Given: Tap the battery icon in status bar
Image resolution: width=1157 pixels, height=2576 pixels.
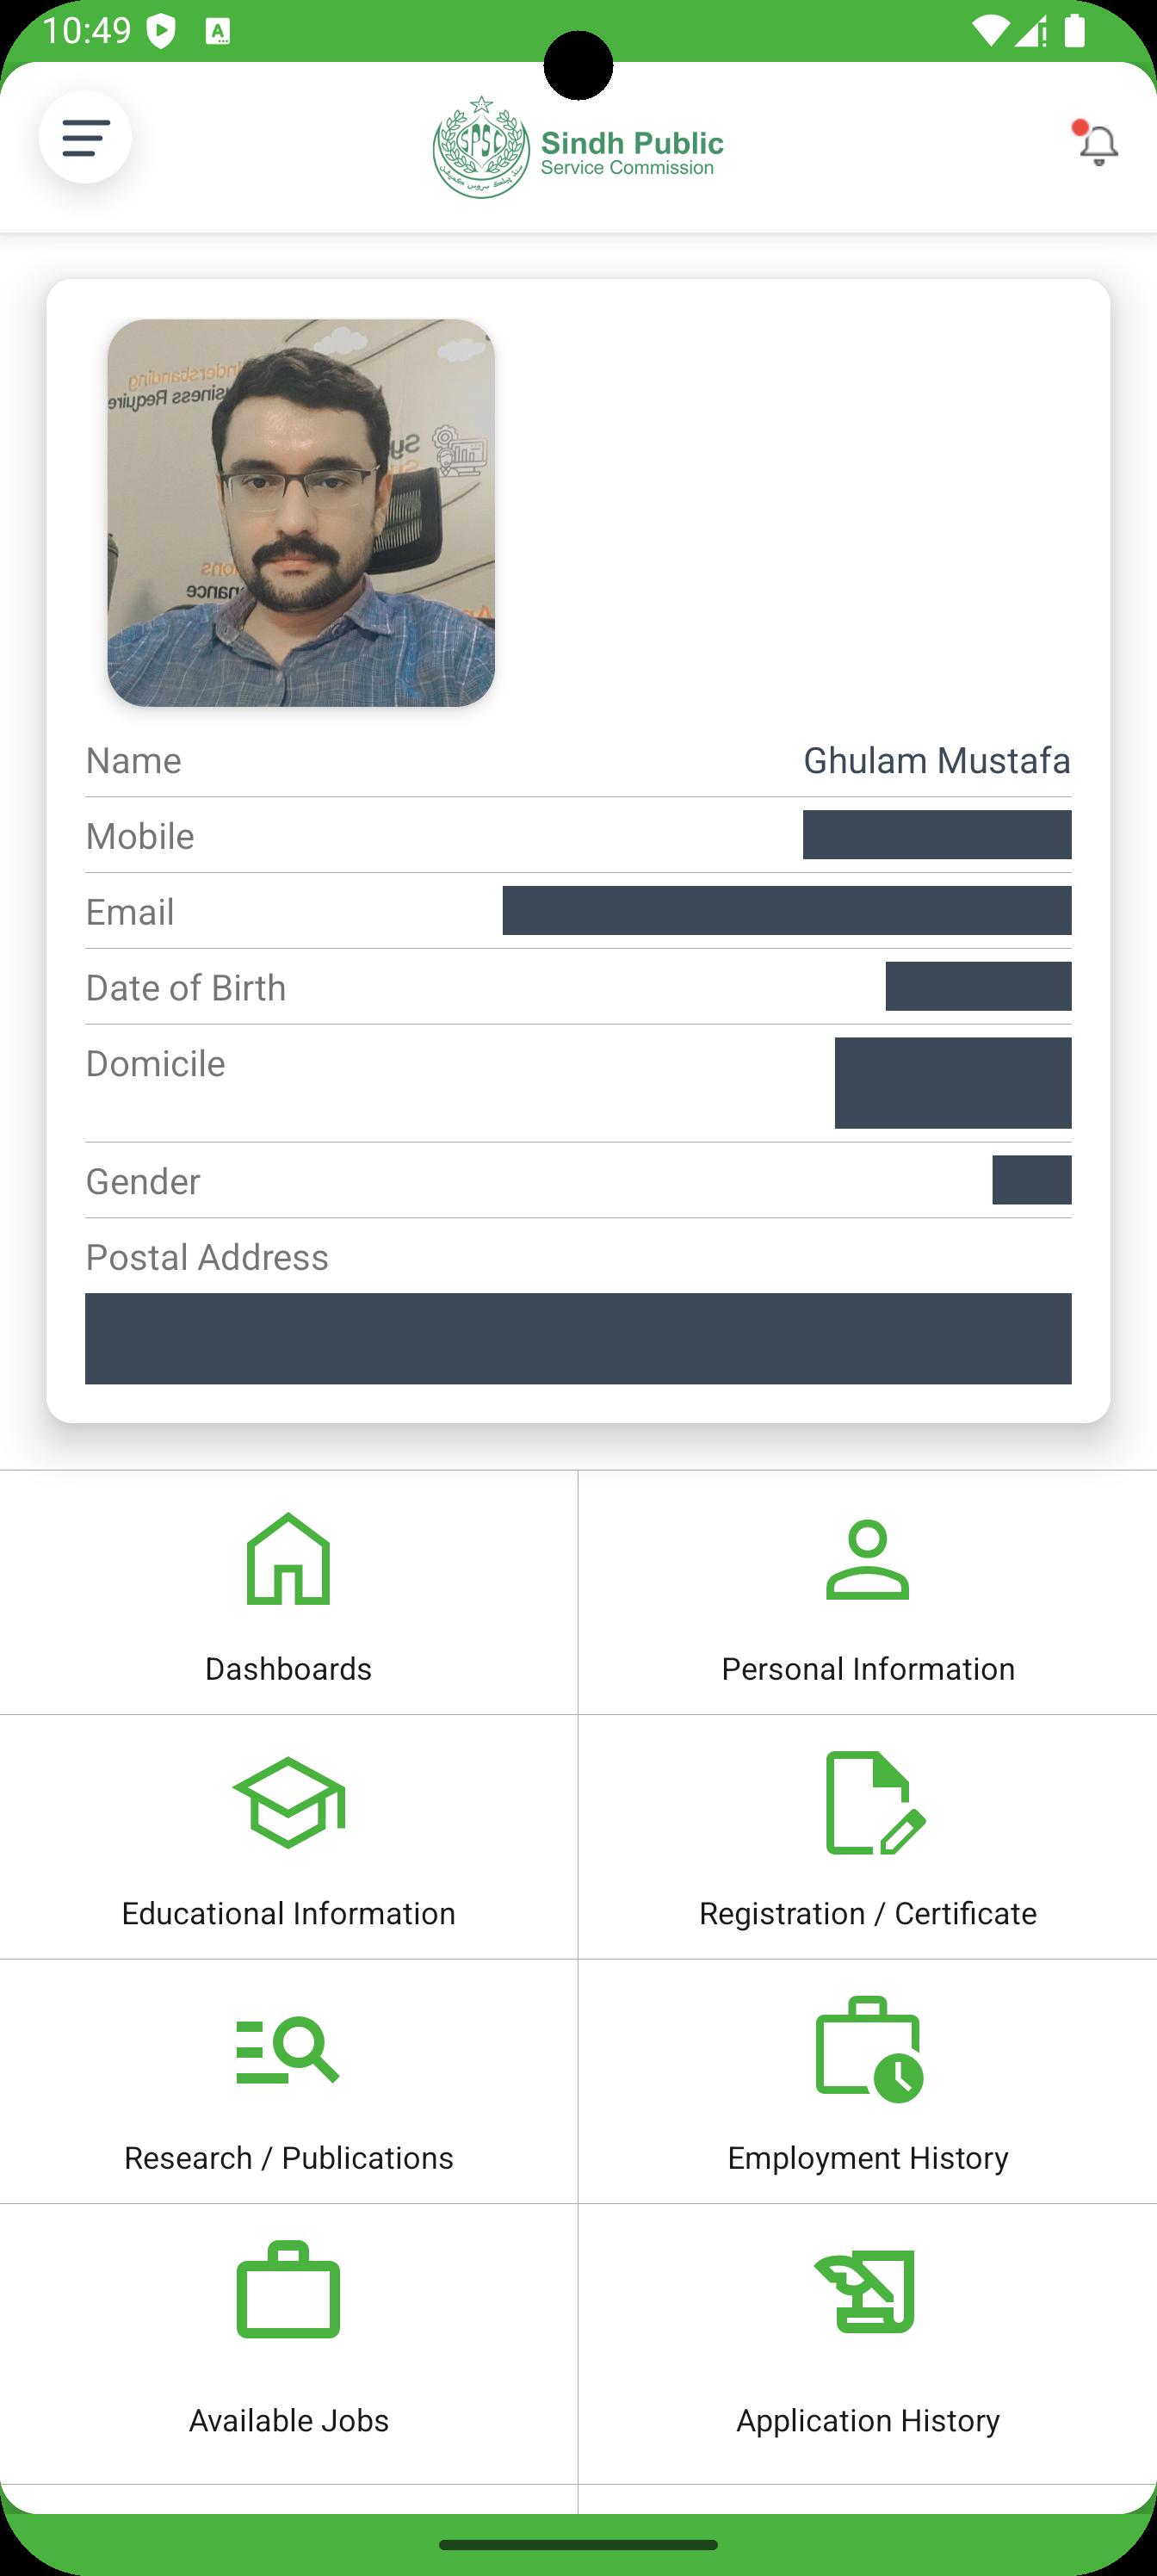Looking at the screenshot, I should (x=1075, y=30).
